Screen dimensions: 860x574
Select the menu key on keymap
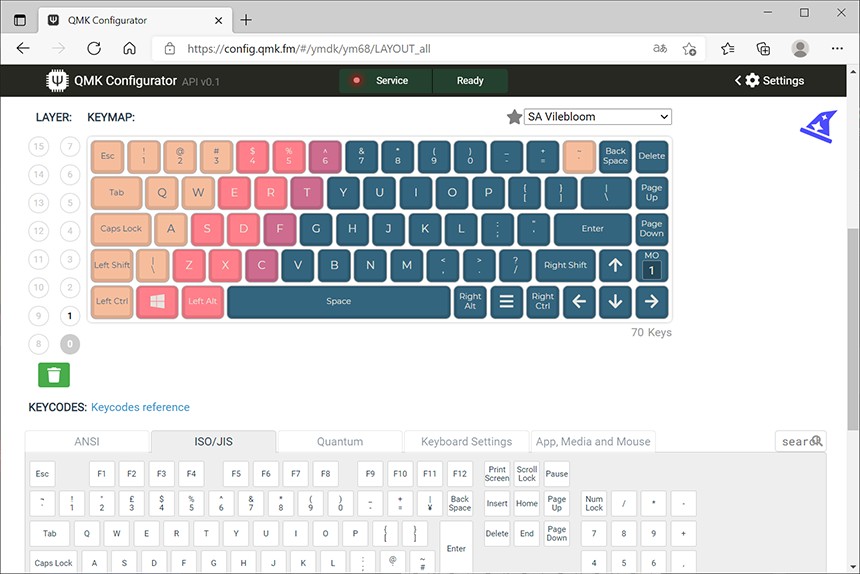pyautogui.click(x=506, y=301)
